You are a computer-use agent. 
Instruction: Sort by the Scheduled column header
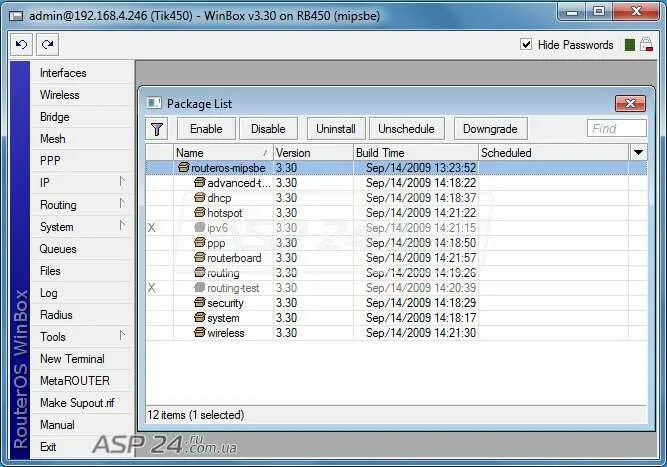[554, 153]
